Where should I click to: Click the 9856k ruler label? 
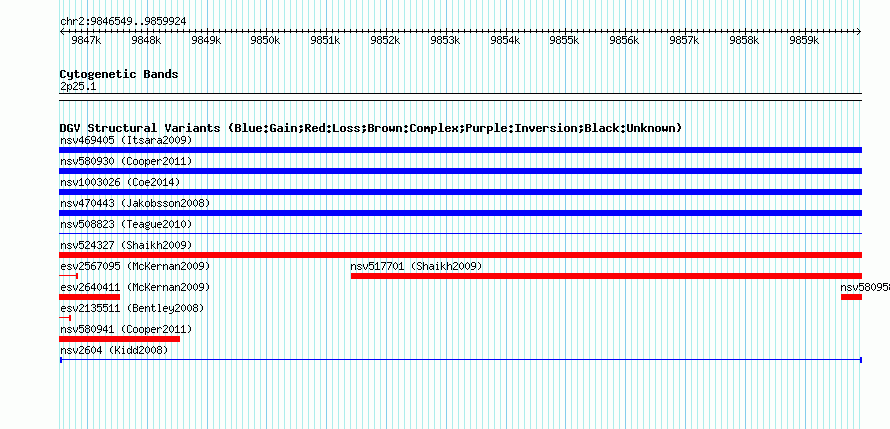coord(624,40)
